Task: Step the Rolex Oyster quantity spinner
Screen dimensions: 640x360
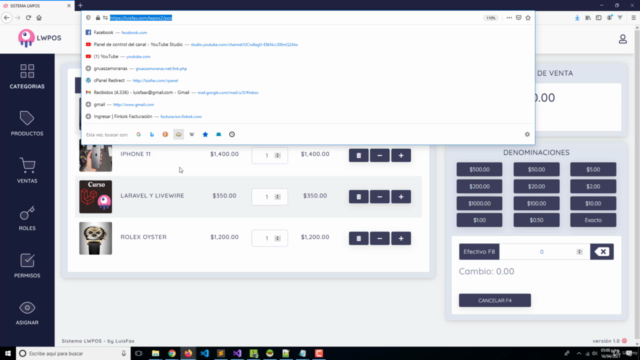Action: 278,238
